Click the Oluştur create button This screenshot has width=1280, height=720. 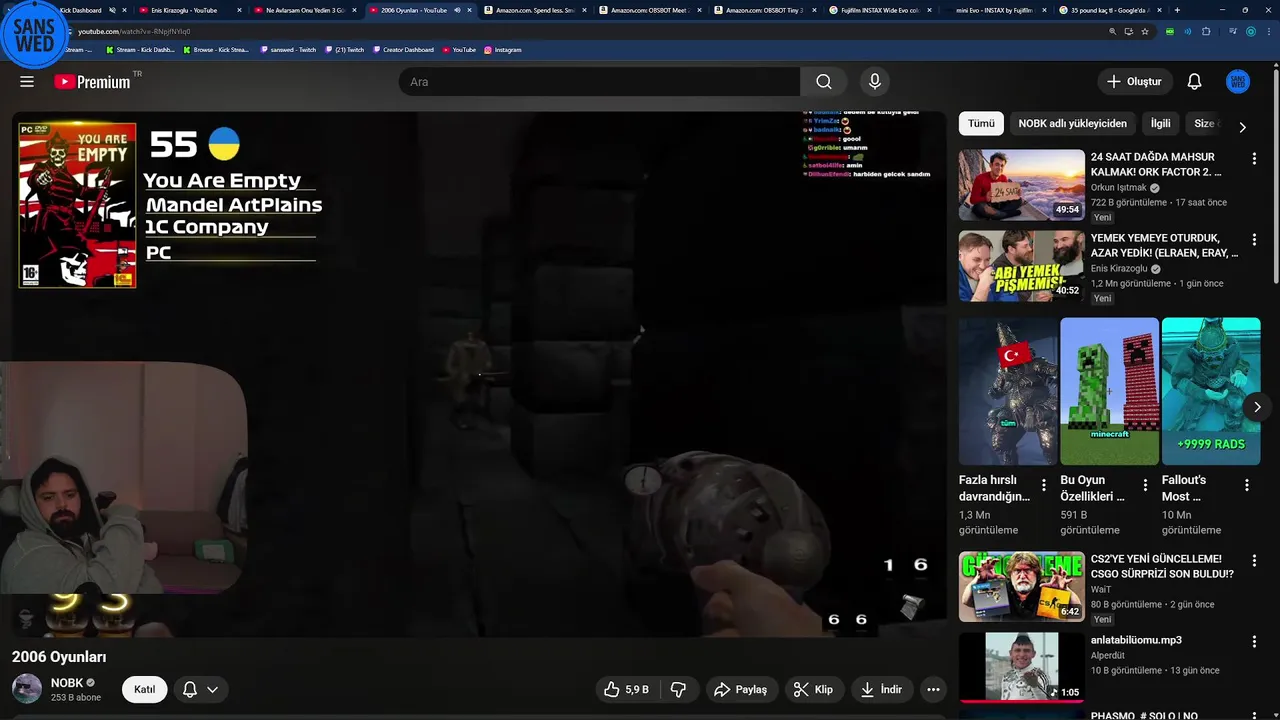point(1134,82)
